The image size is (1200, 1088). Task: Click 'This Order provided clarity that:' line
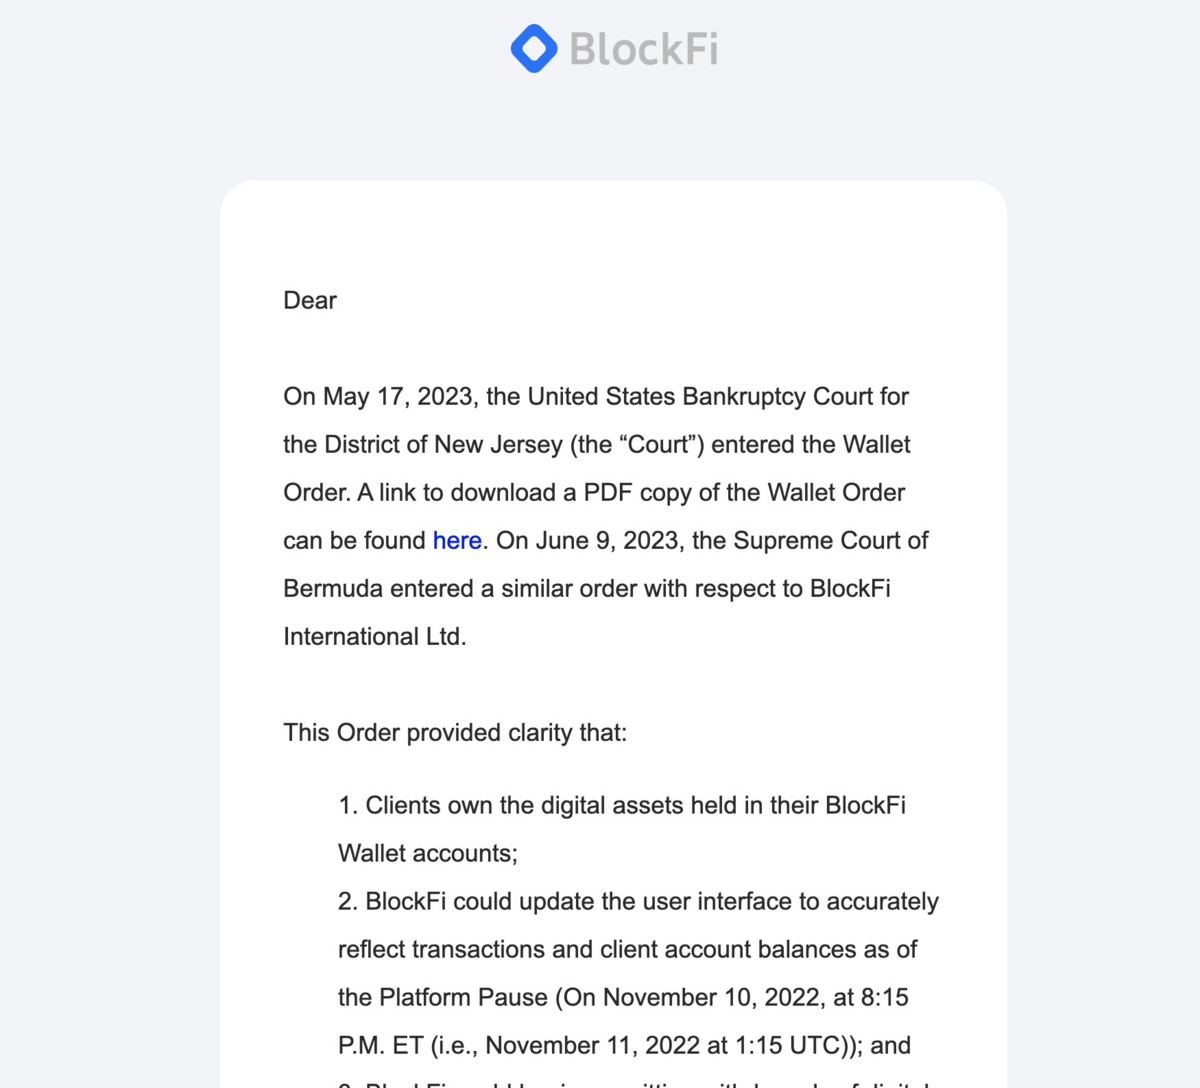pyautogui.click(x=455, y=733)
